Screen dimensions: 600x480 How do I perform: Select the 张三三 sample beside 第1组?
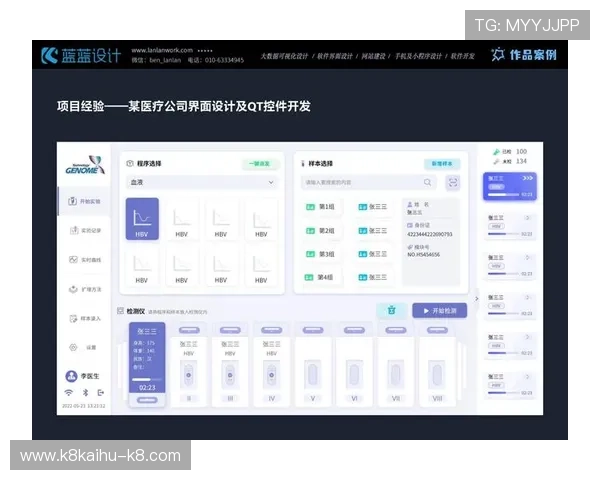373,207
